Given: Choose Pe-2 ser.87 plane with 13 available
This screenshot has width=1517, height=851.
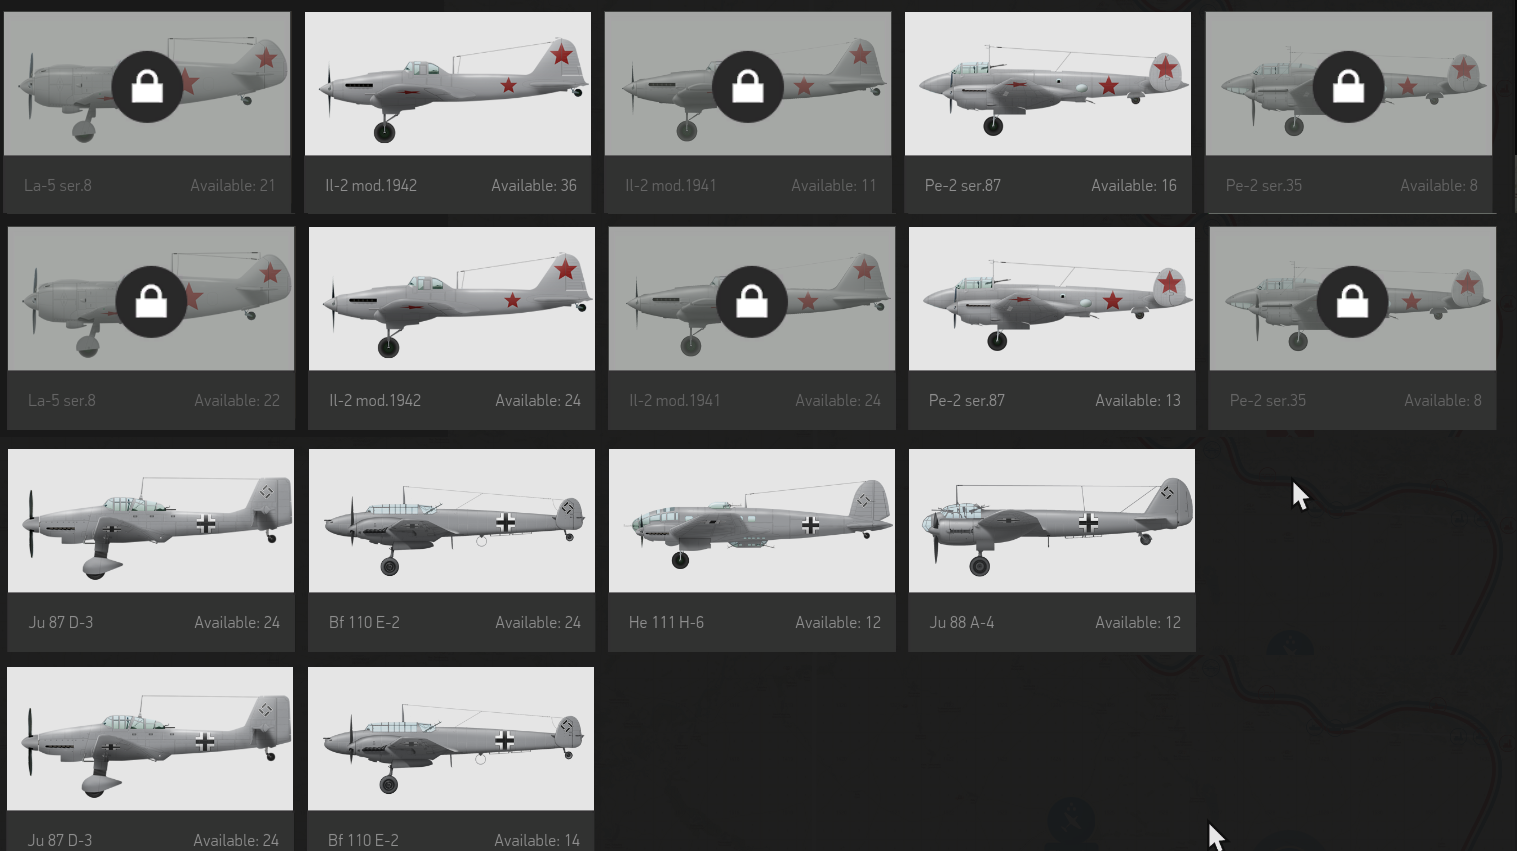Looking at the screenshot, I should tap(1052, 328).
